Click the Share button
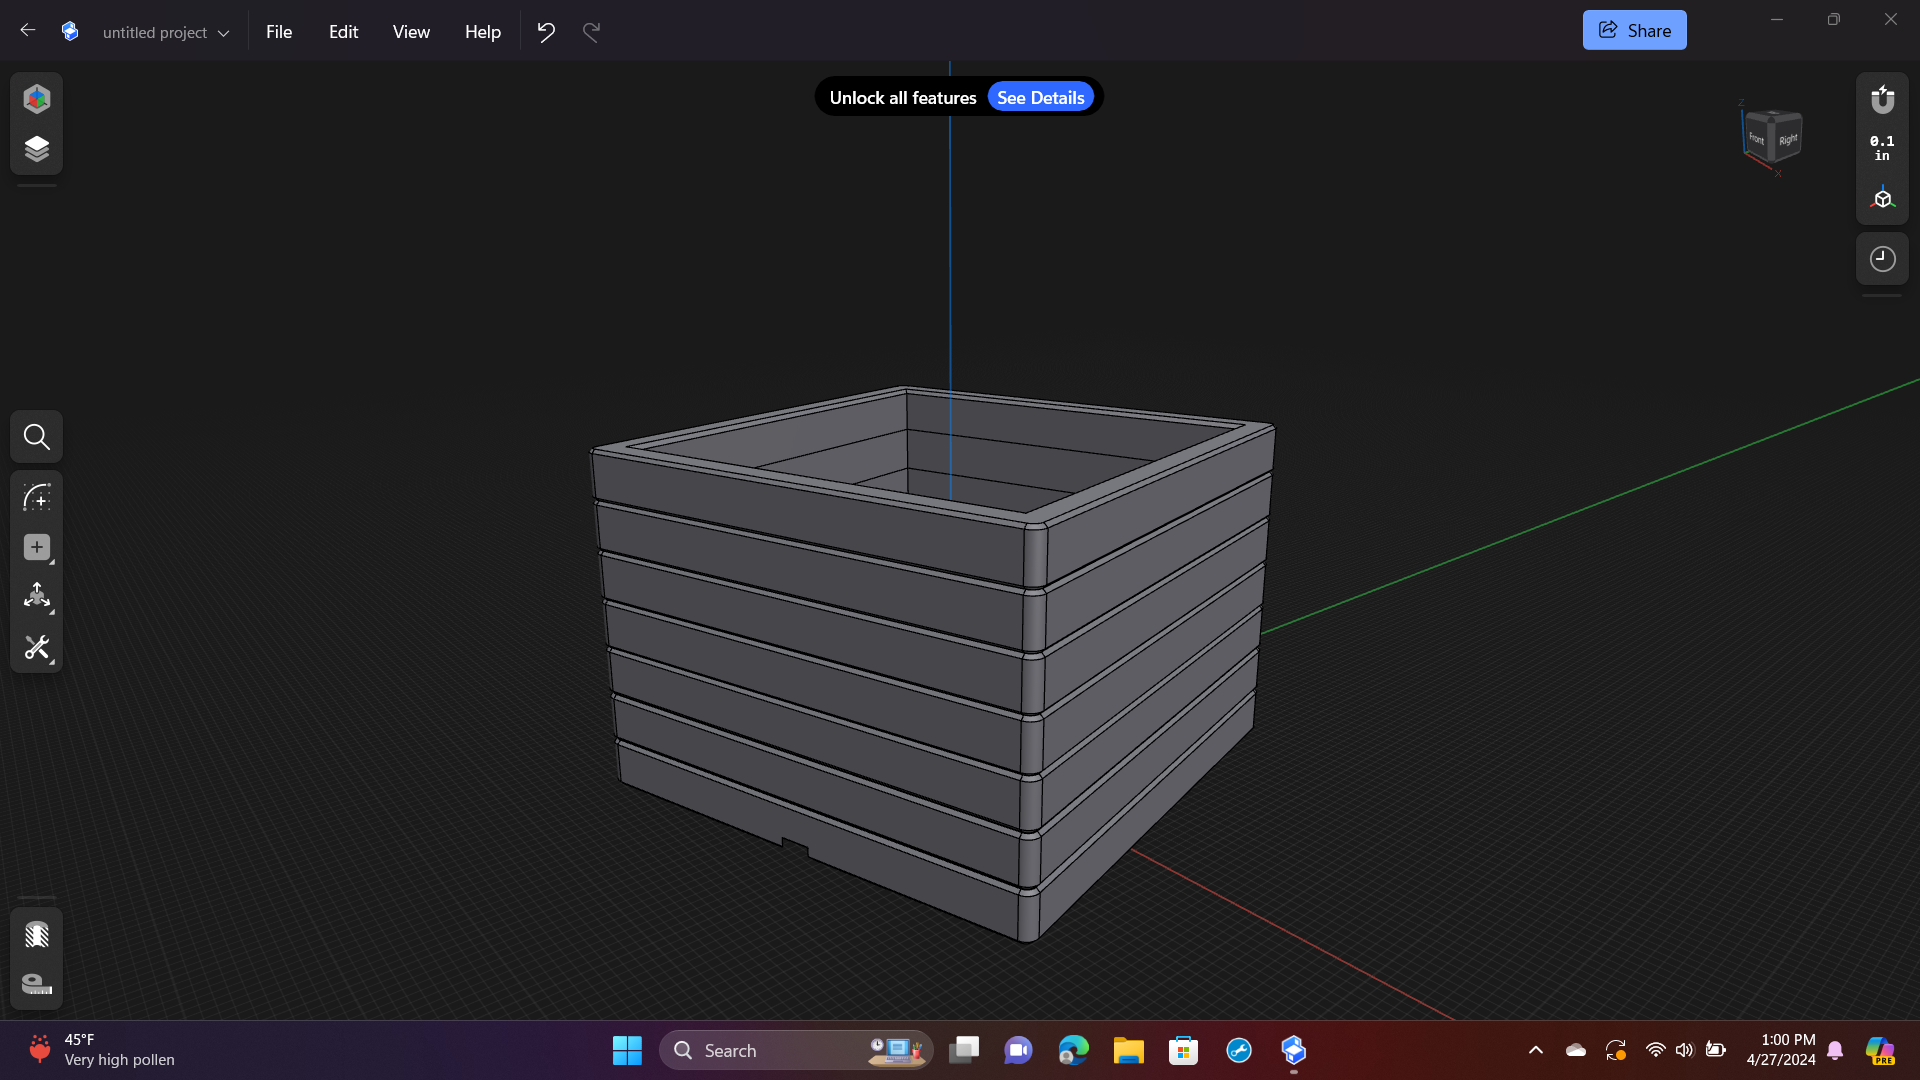The height and width of the screenshot is (1080, 1920). tap(1634, 29)
